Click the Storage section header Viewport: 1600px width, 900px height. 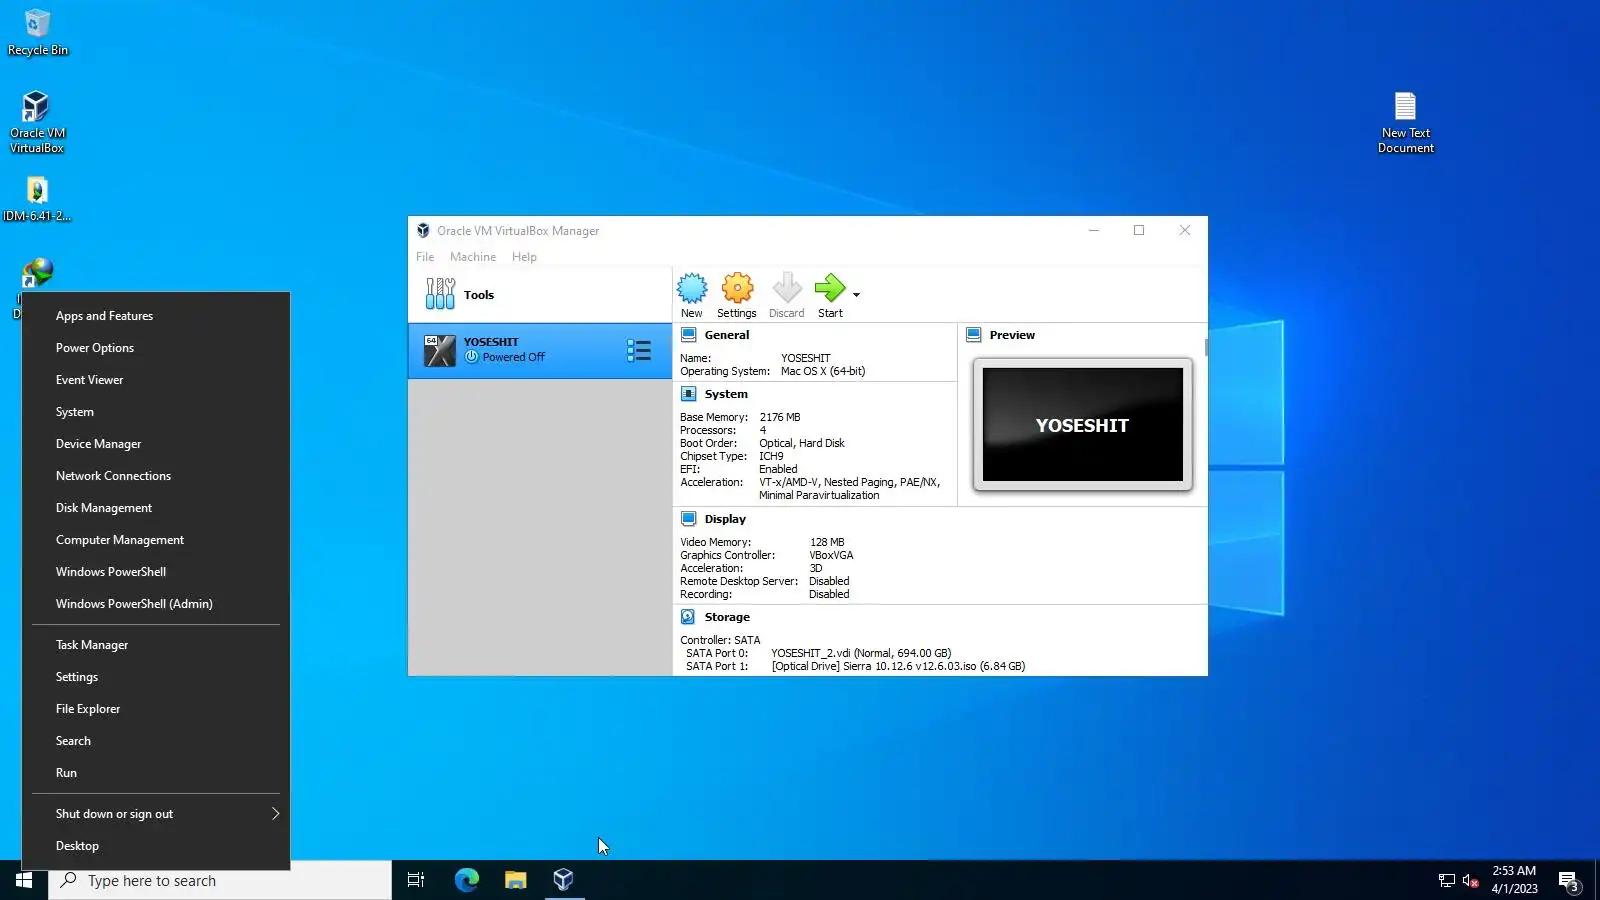click(x=727, y=617)
